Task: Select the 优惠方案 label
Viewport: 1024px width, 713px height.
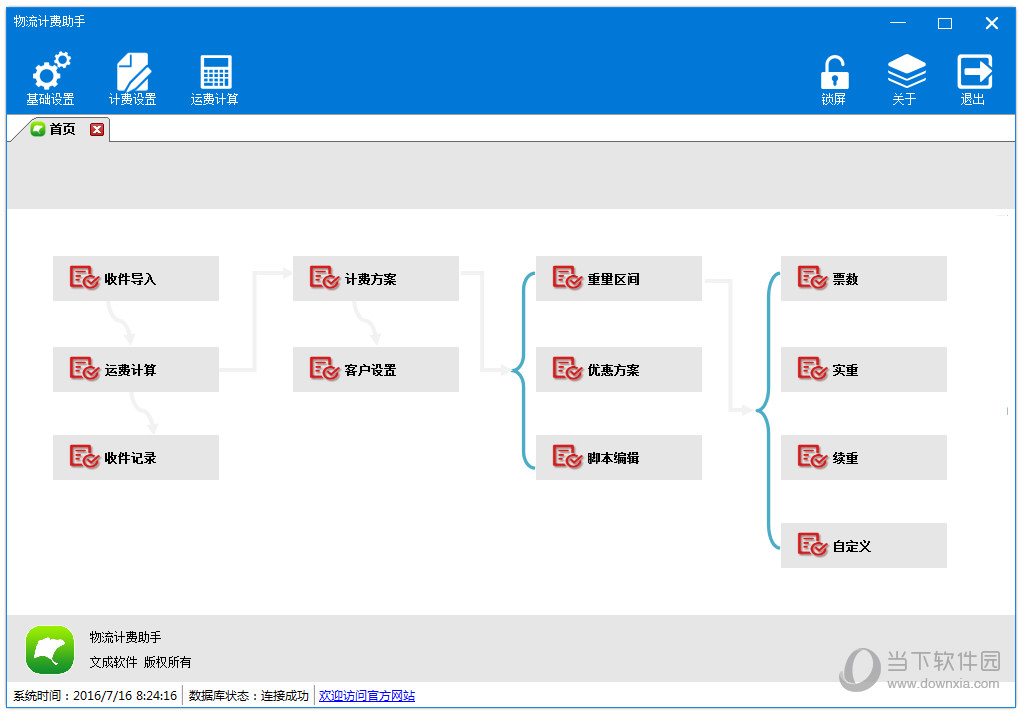Action: pyautogui.click(x=613, y=370)
